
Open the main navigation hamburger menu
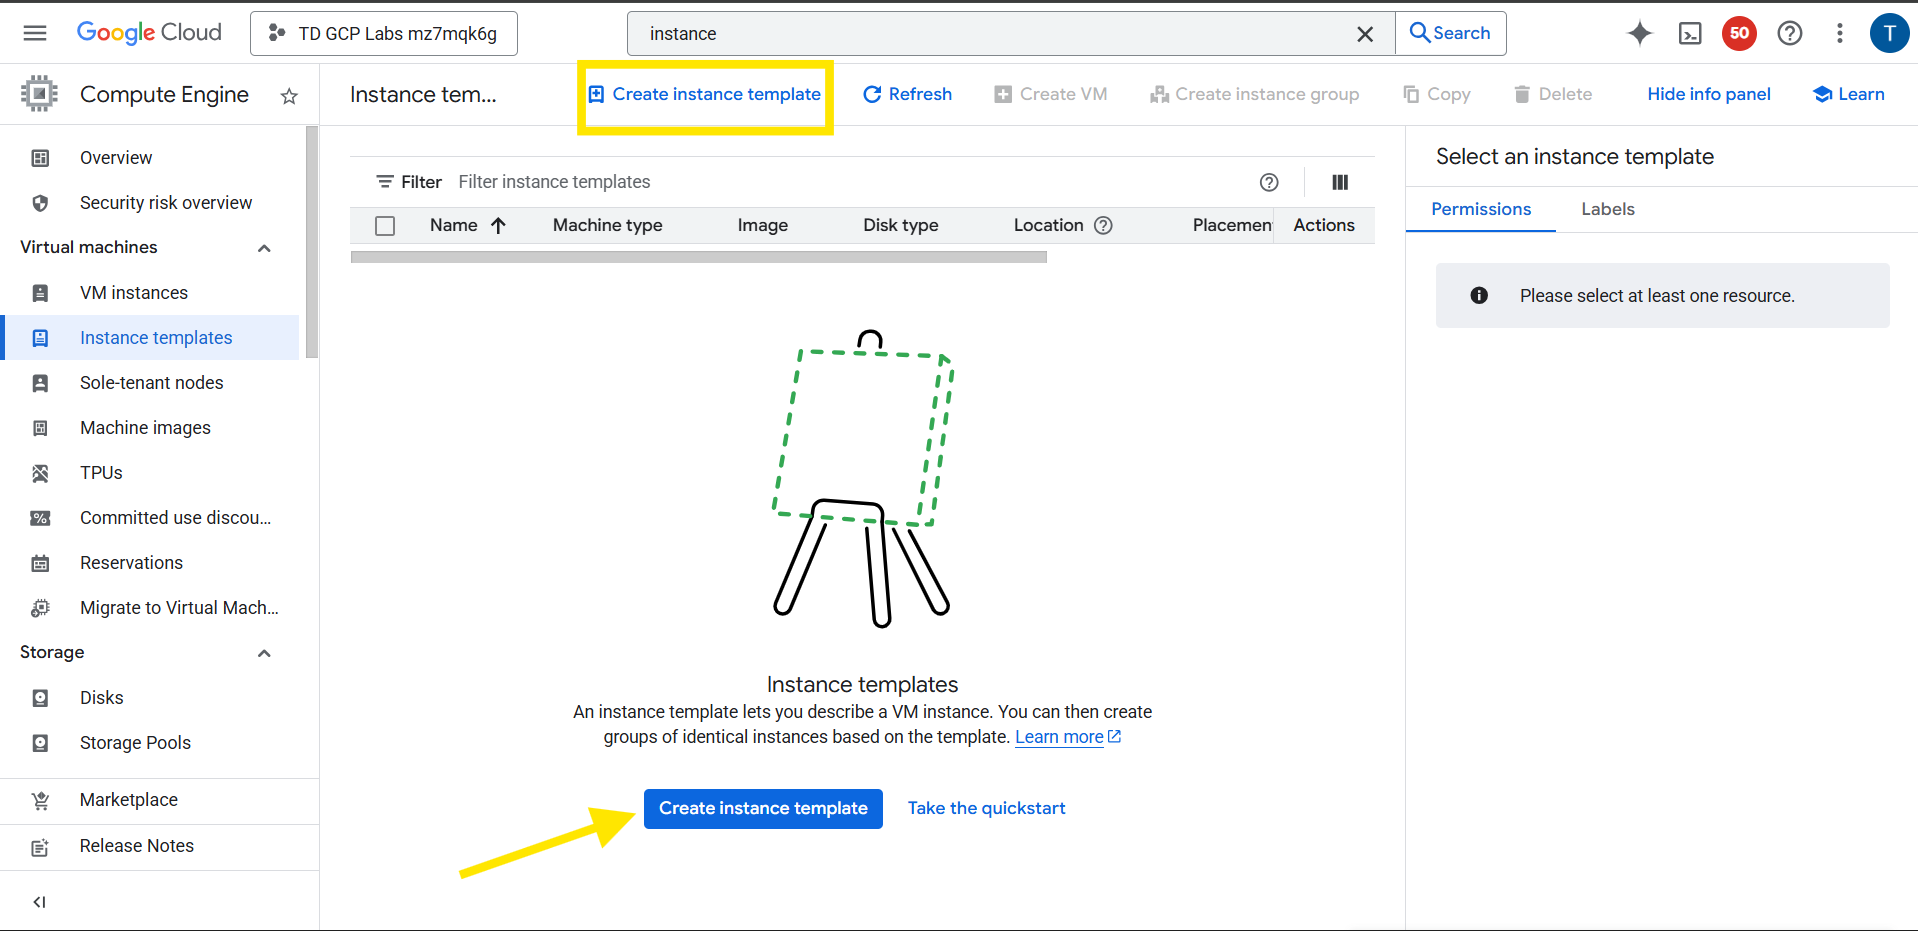[35, 33]
